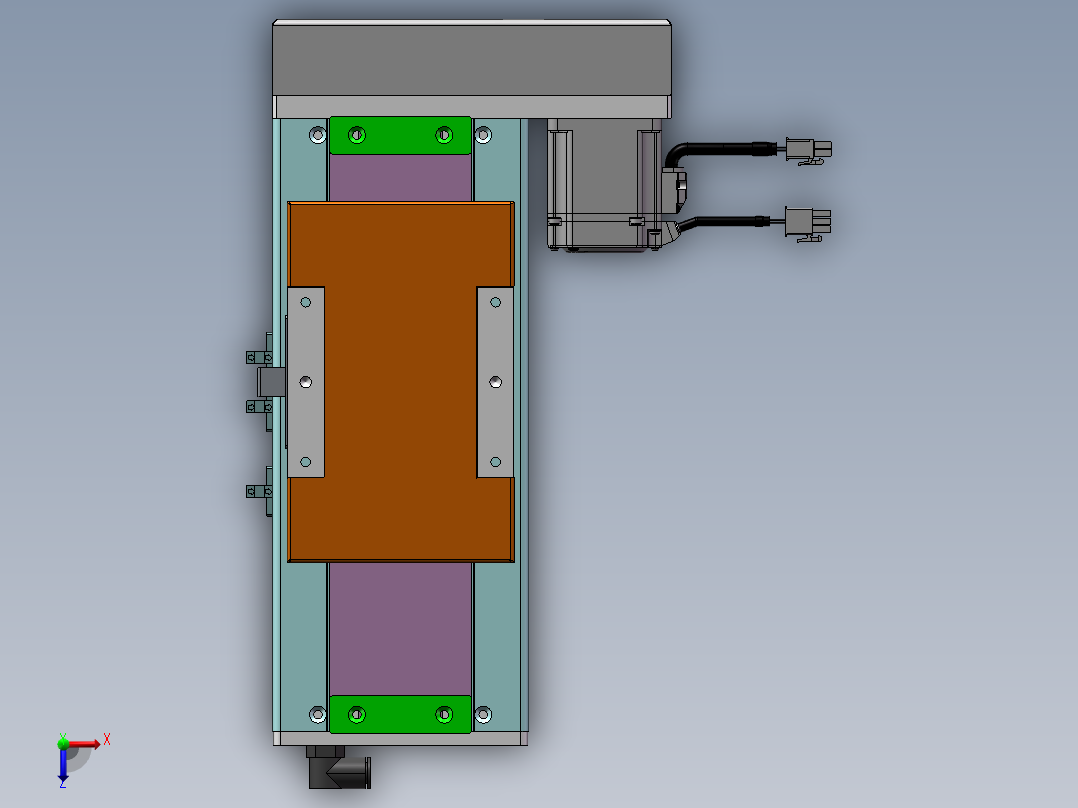
Task: Select the dark gray top cover housing
Action: 472,59
